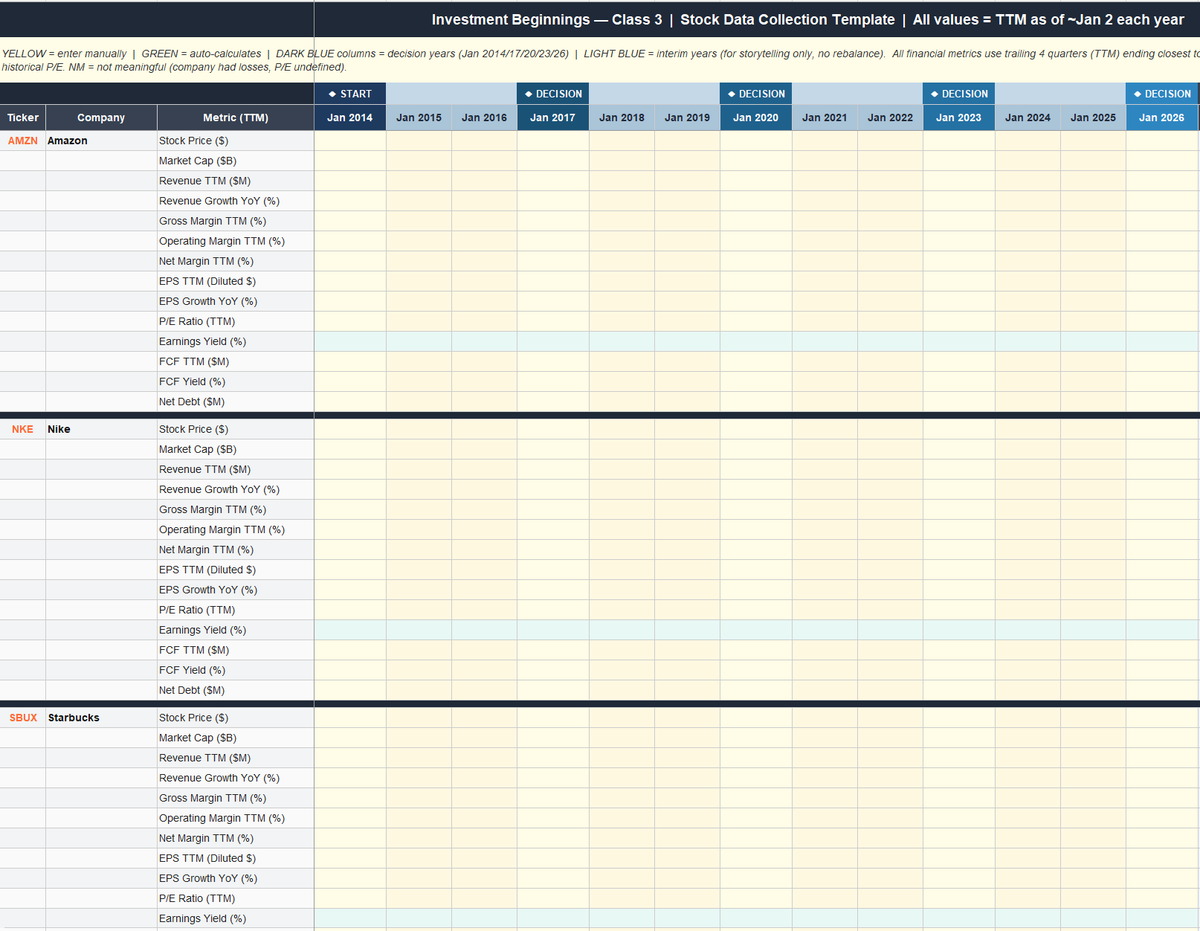Select Amazon's Market Cap ($B) label
Screen dimensions: 1200x931
tap(235, 161)
